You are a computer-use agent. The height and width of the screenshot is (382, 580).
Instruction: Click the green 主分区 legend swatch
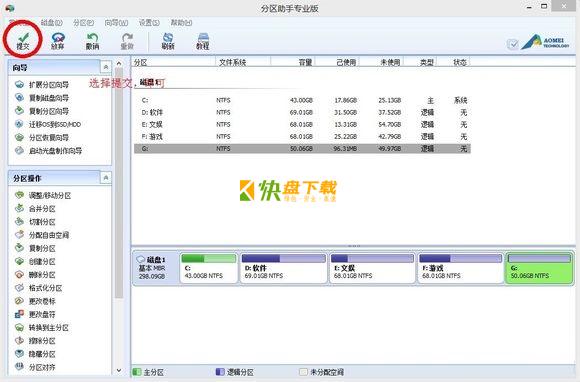(137, 372)
